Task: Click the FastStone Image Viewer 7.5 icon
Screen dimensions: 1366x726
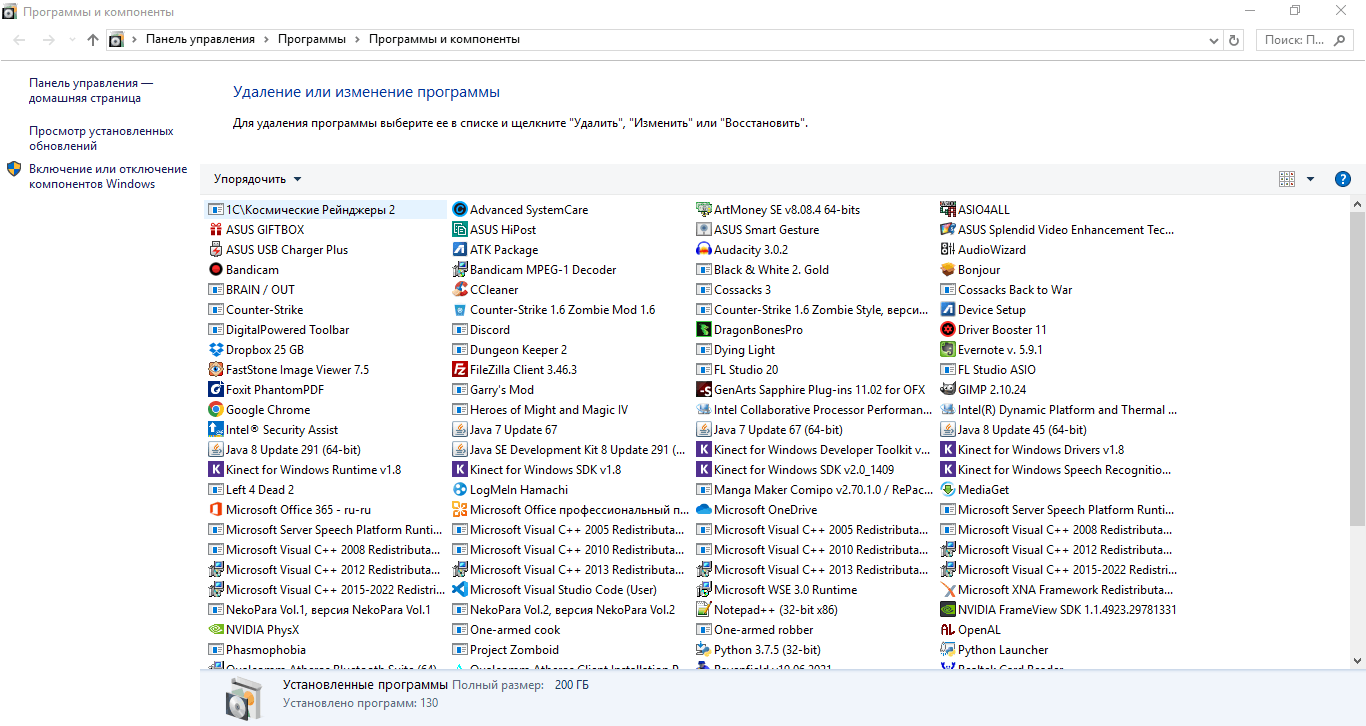Action: tap(216, 370)
